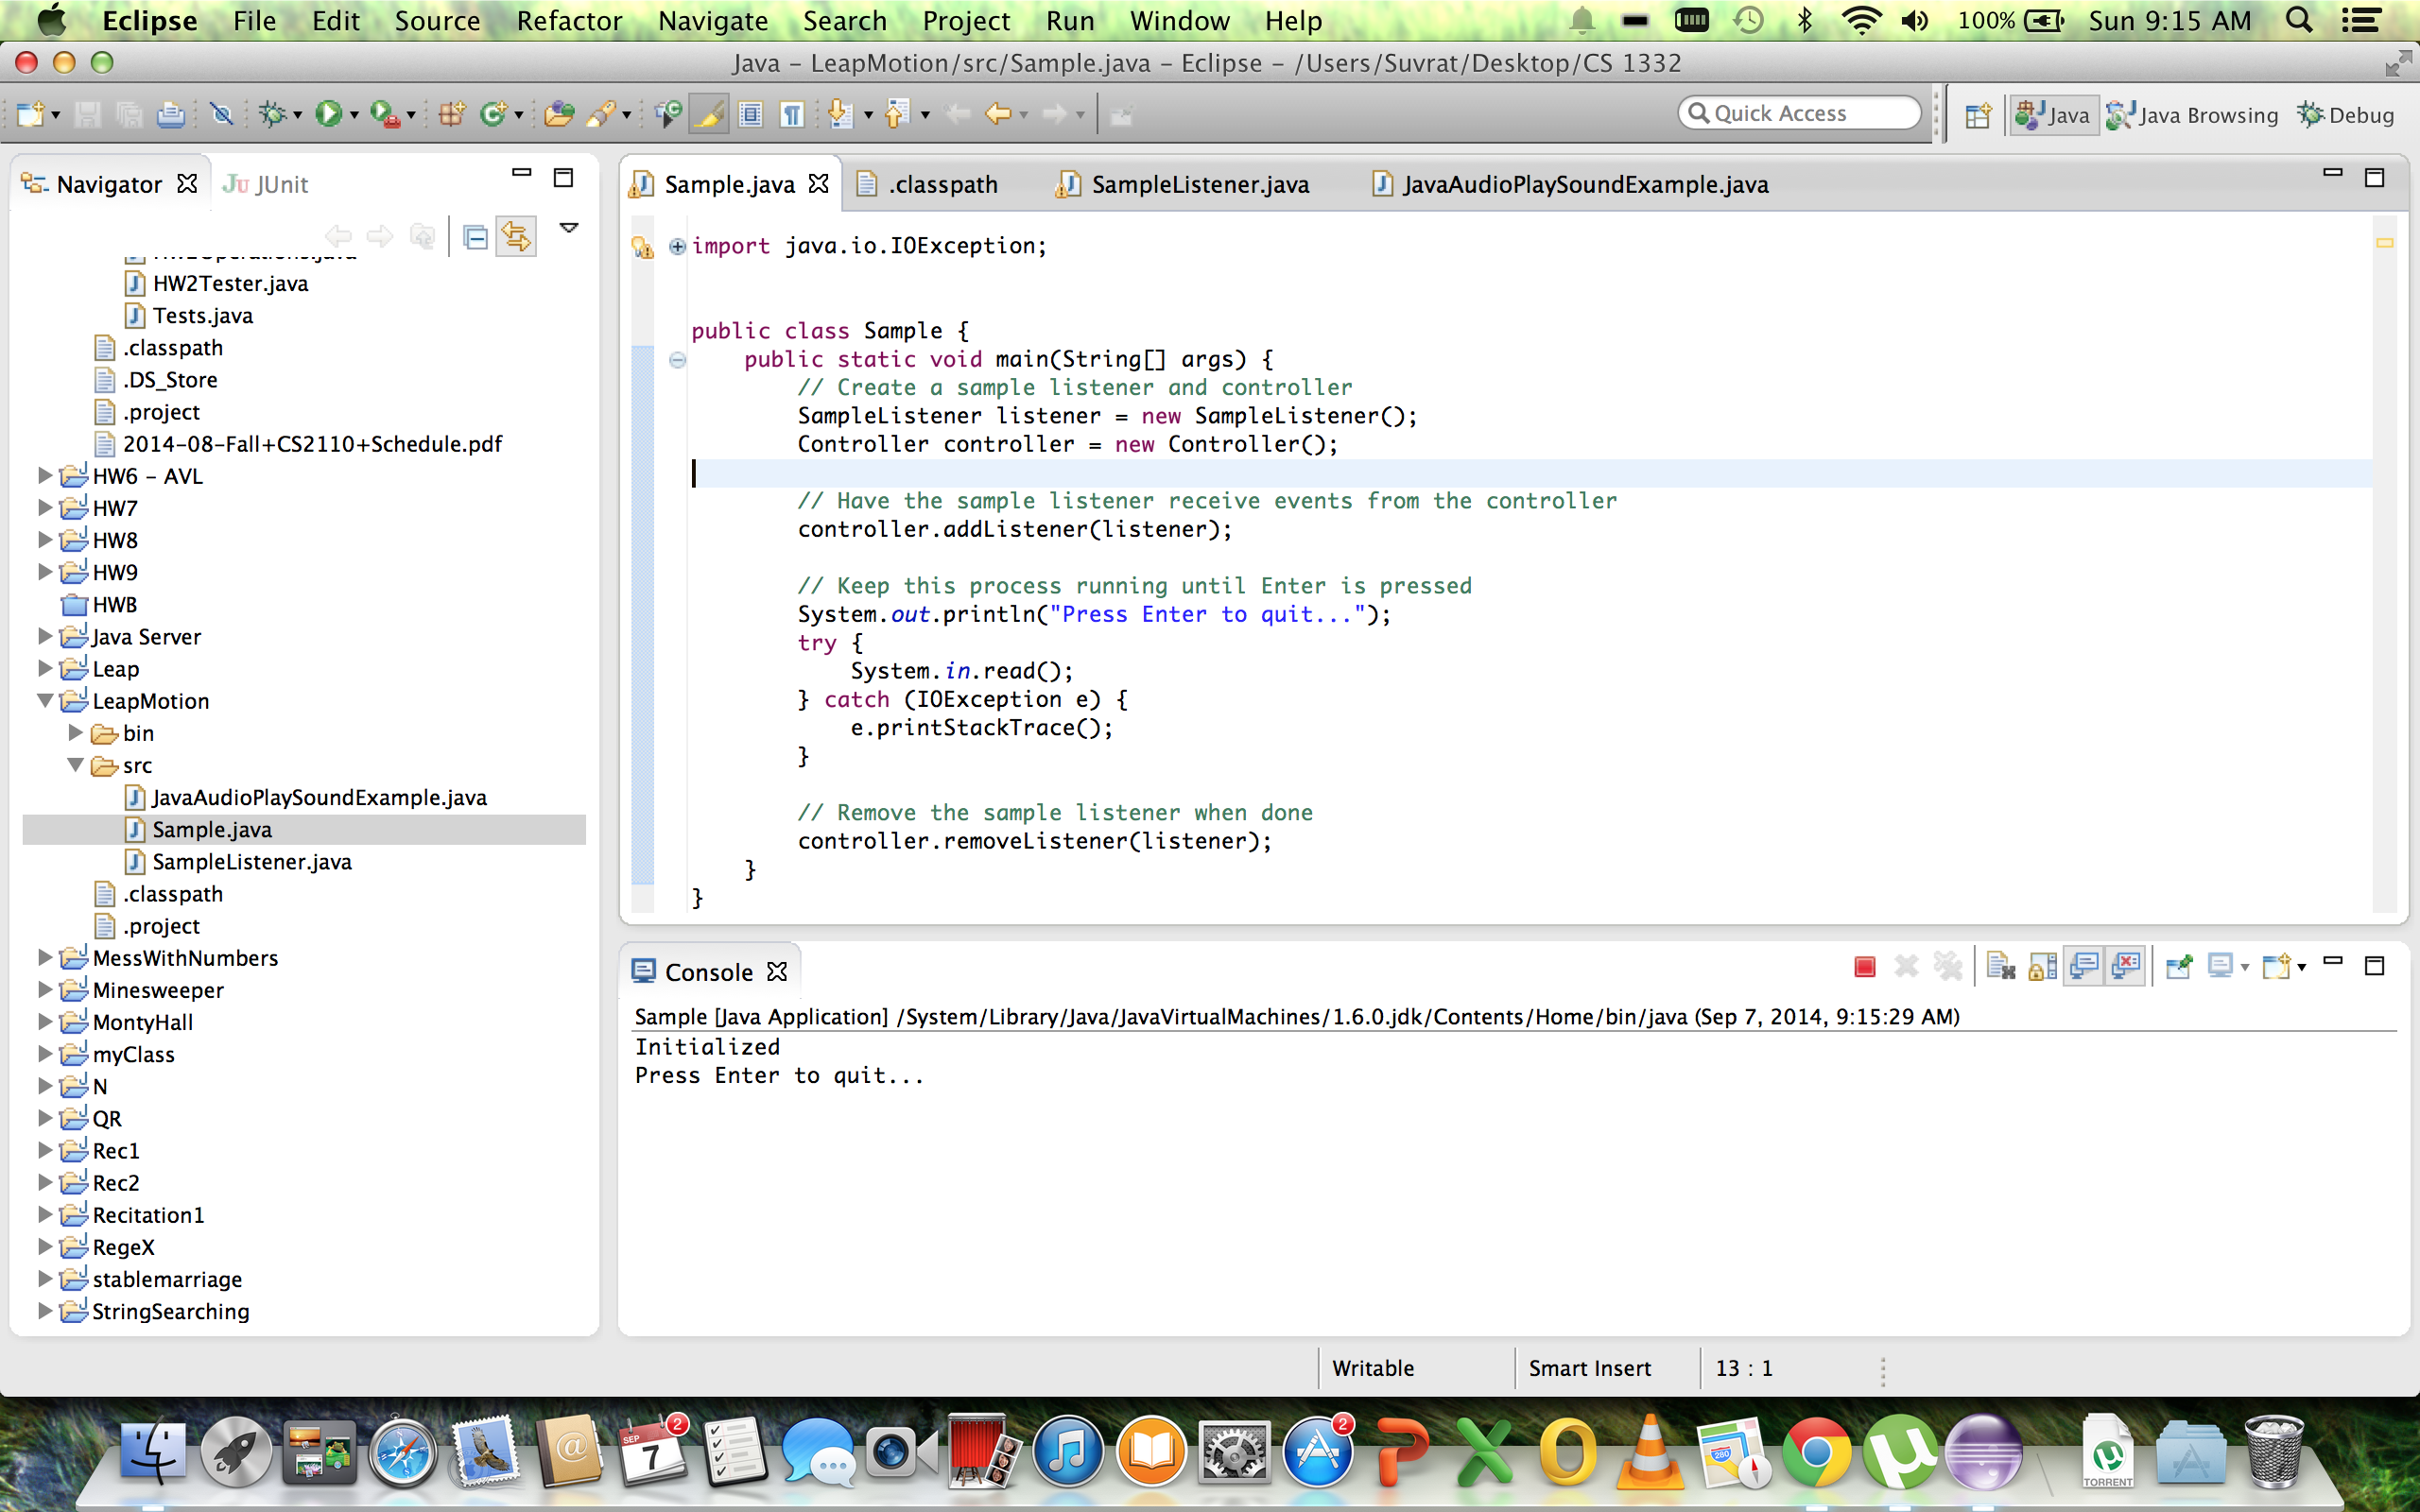Click the Debug bug icon in the toolbar

(x=271, y=114)
